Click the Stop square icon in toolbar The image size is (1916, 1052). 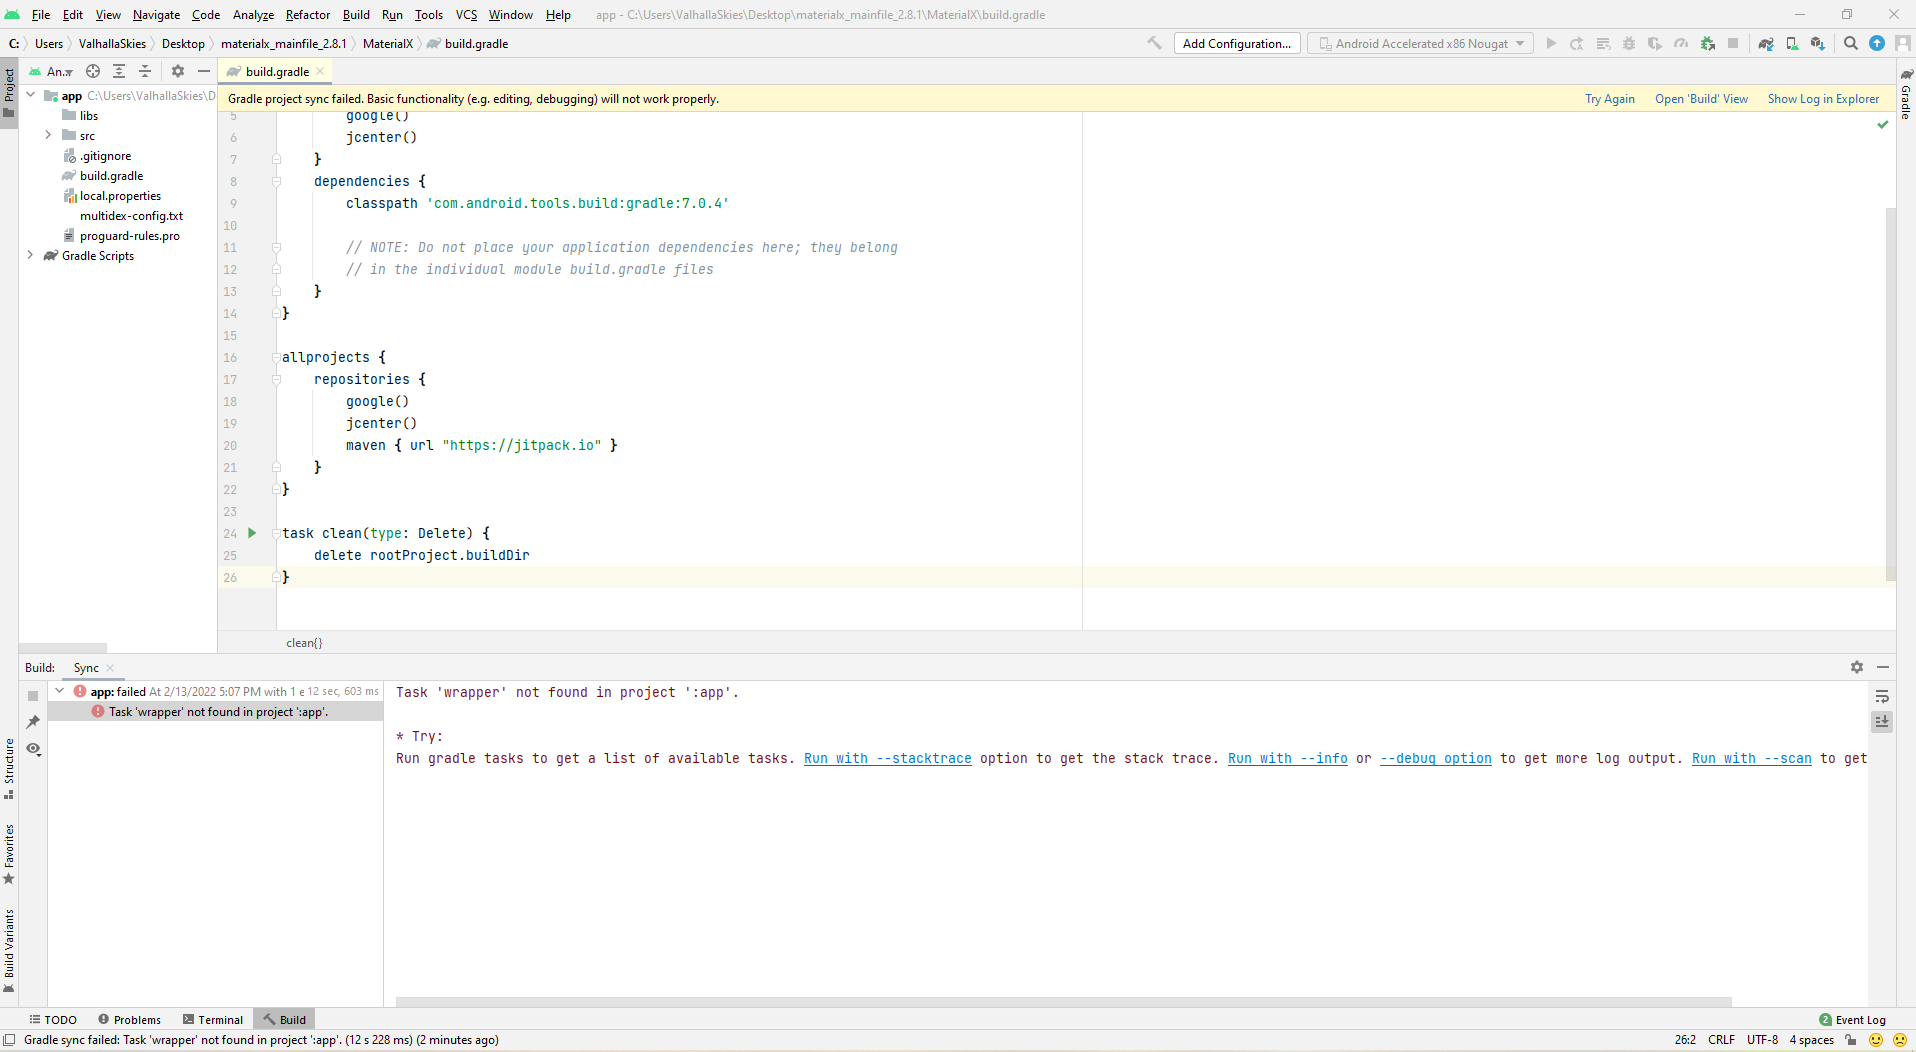pyautogui.click(x=1733, y=43)
